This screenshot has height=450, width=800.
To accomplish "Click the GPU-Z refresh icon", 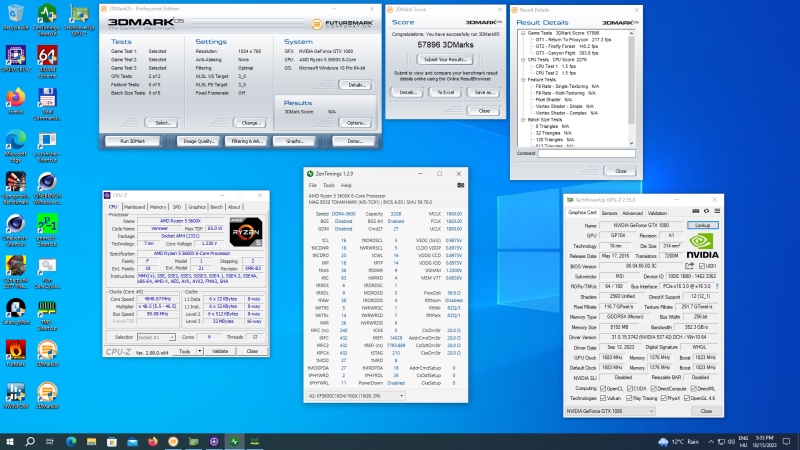I will (706, 211).
